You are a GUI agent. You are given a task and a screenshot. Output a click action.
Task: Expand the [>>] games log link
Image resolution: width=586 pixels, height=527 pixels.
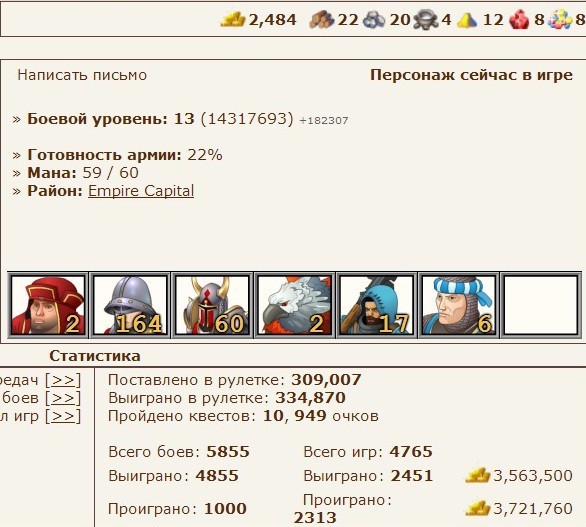63,416
